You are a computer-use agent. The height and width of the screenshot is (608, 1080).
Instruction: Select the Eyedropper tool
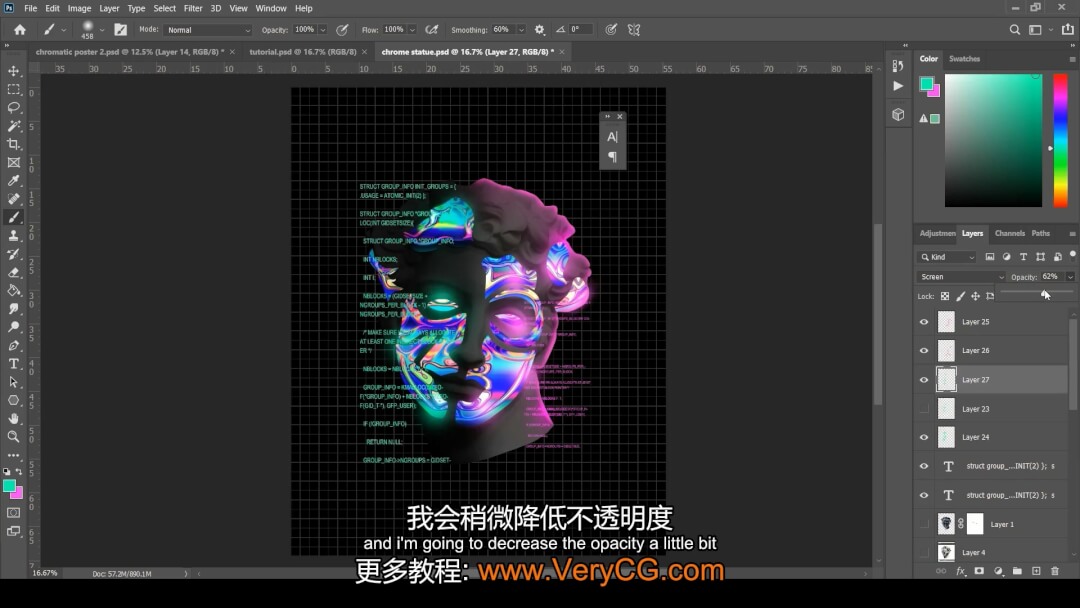[x=13, y=180]
